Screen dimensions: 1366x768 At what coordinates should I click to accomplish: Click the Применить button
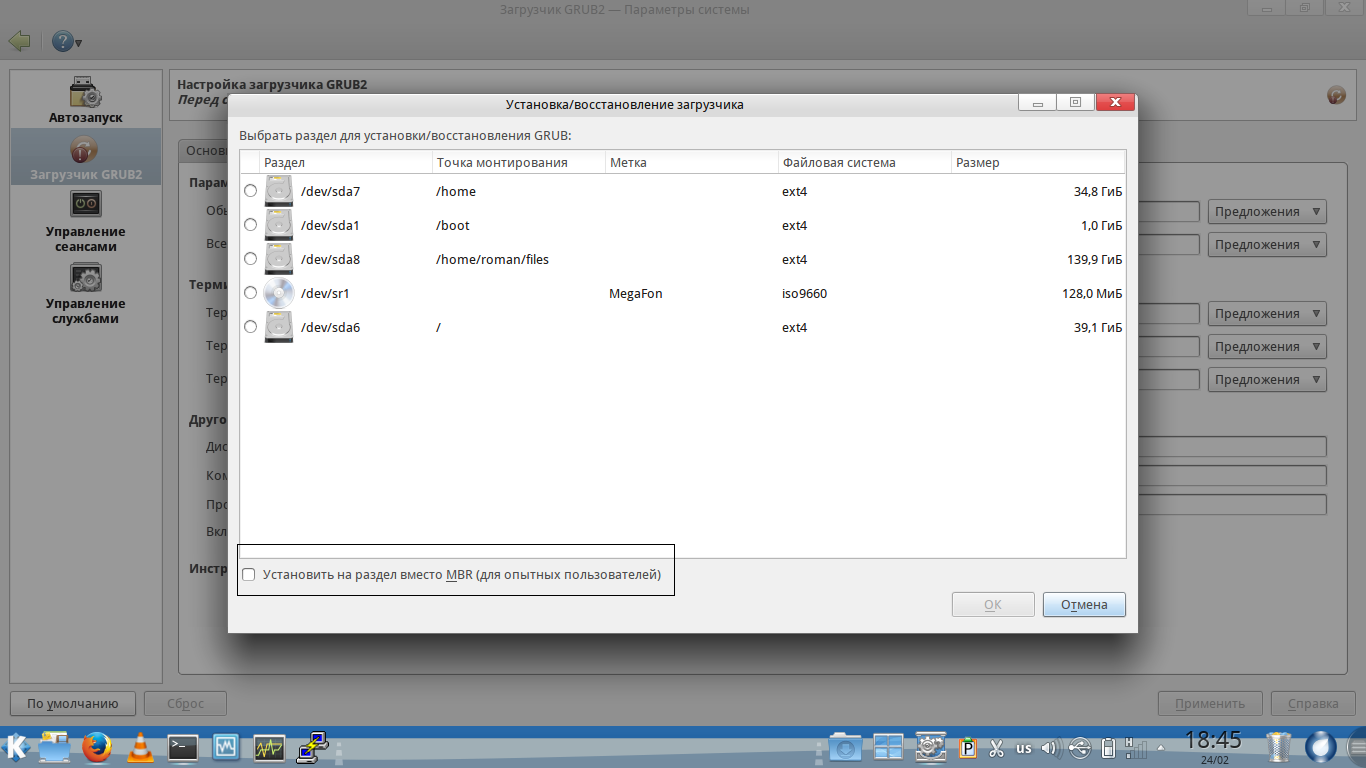click(x=1210, y=703)
